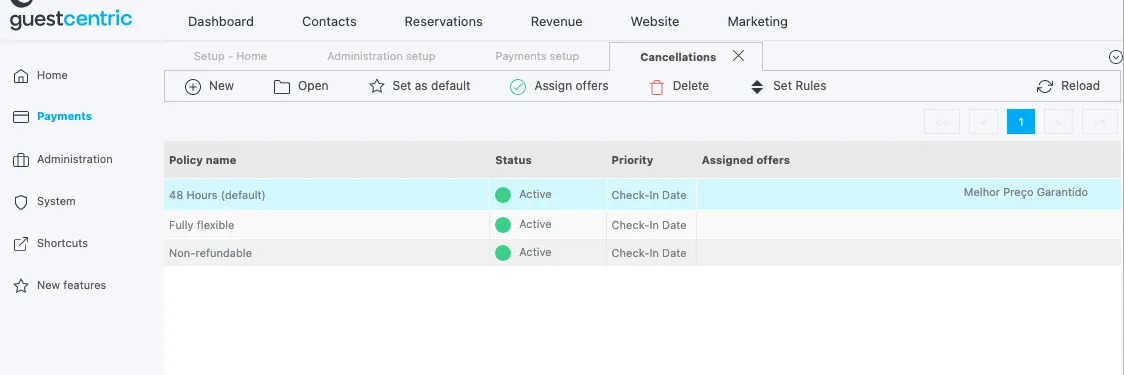Click the Reload label
1124x375 pixels.
(x=1080, y=86)
